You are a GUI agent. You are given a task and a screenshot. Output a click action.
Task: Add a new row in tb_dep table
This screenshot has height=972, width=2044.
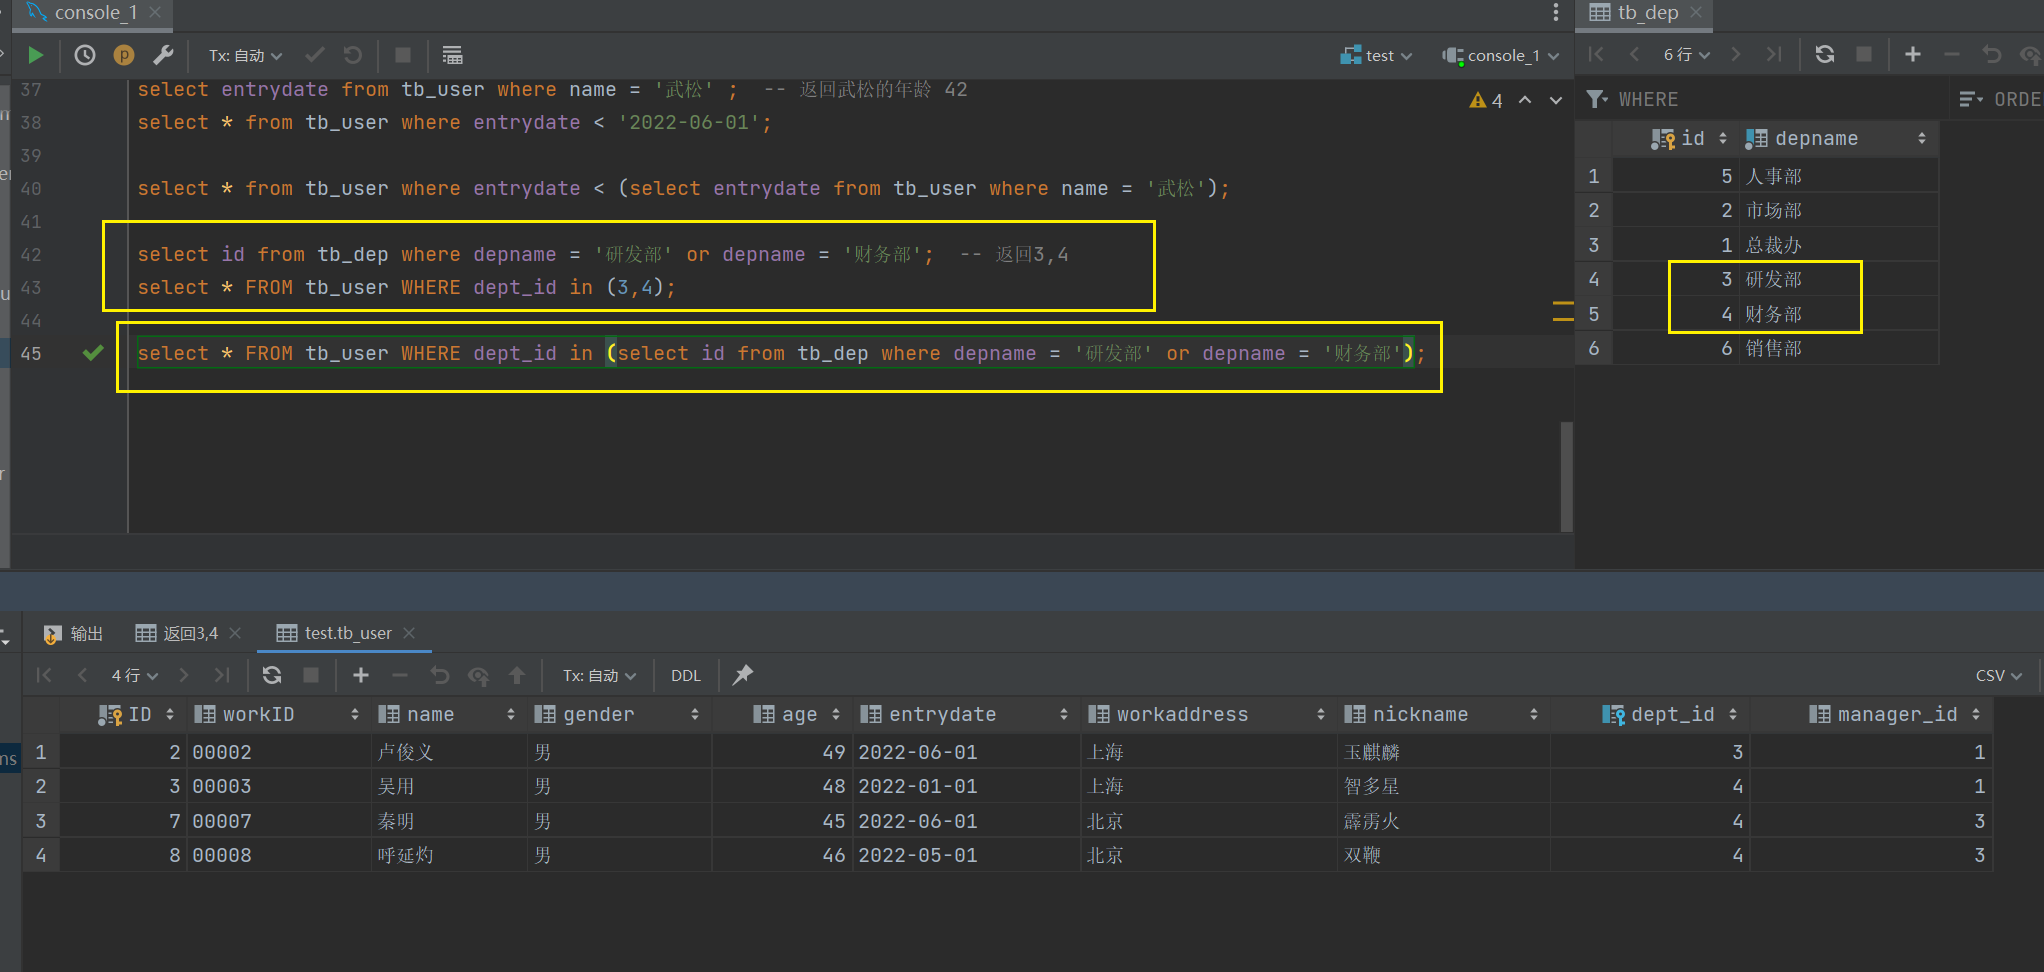point(1912,55)
